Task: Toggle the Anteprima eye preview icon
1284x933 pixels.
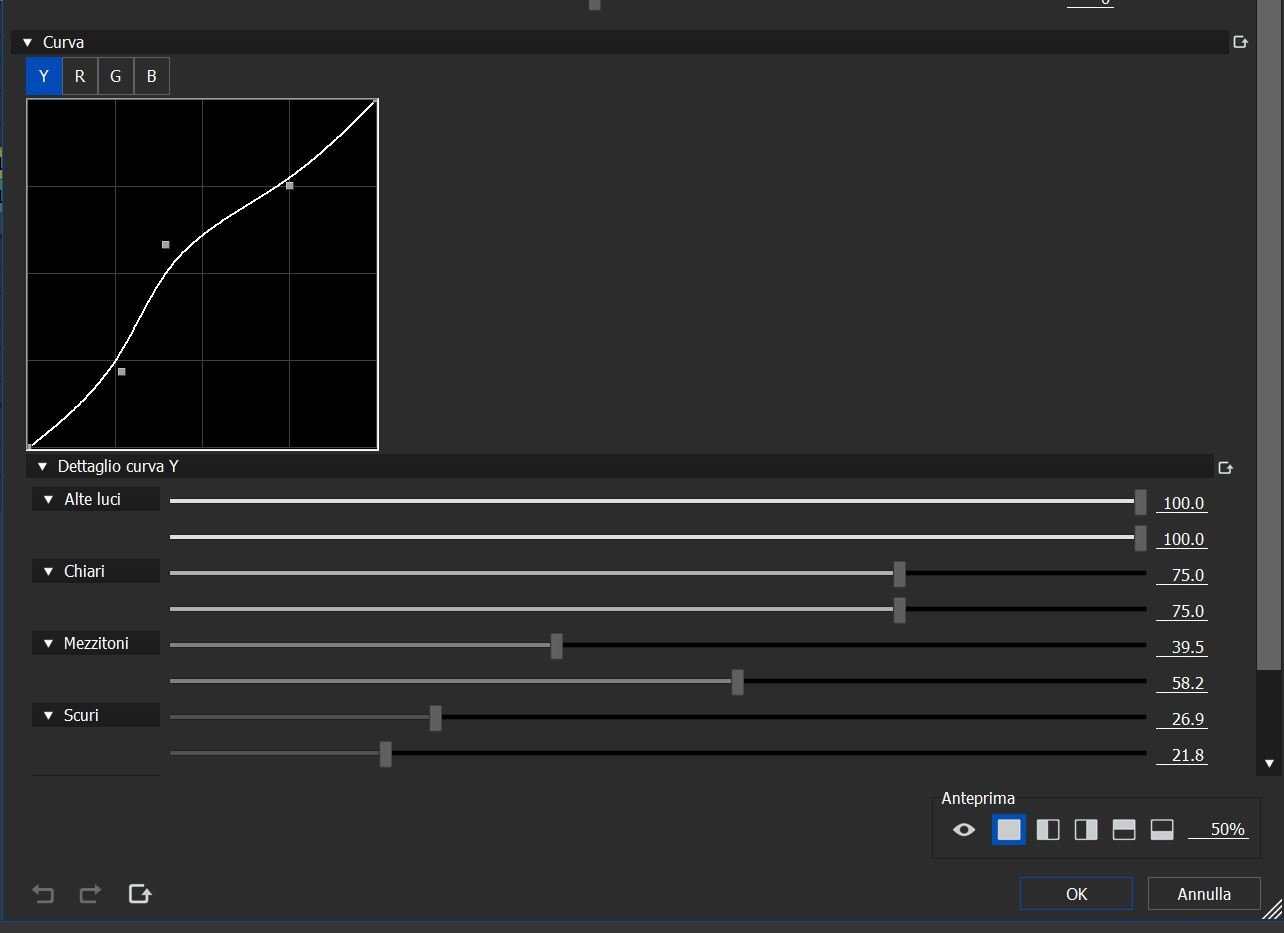Action: coord(964,830)
